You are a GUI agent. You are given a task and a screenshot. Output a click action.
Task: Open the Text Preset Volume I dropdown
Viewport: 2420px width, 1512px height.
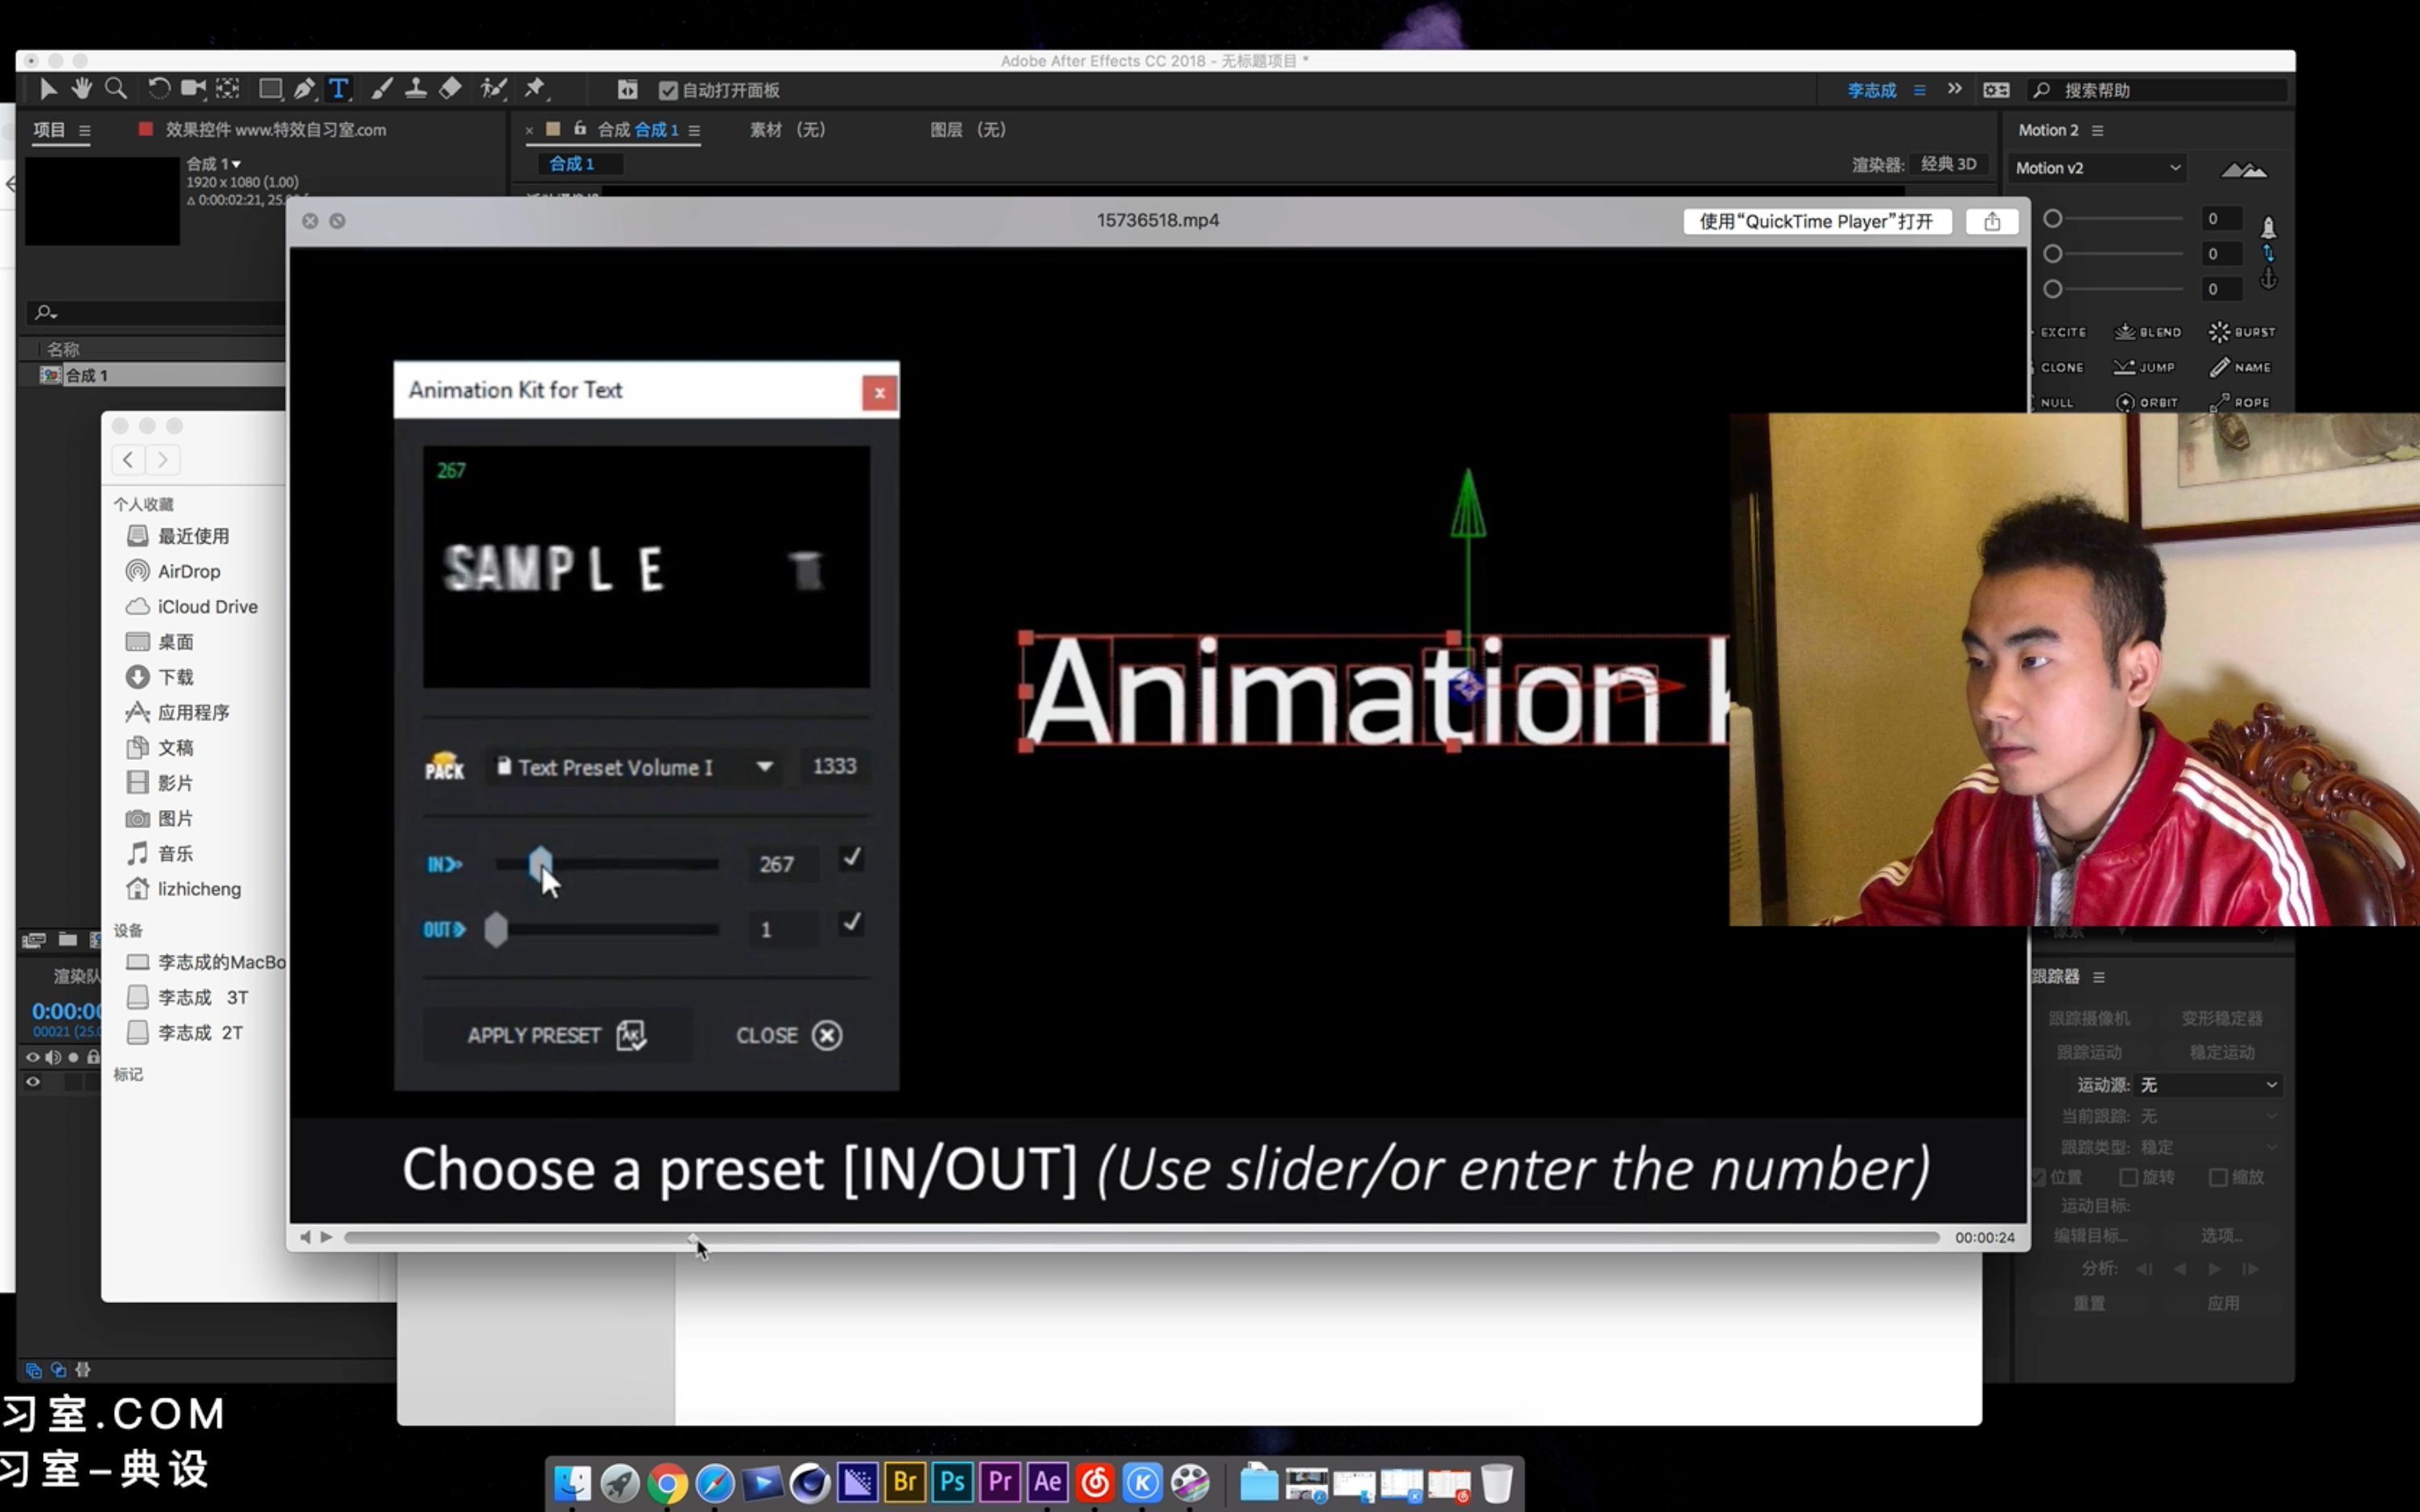tap(640, 767)
